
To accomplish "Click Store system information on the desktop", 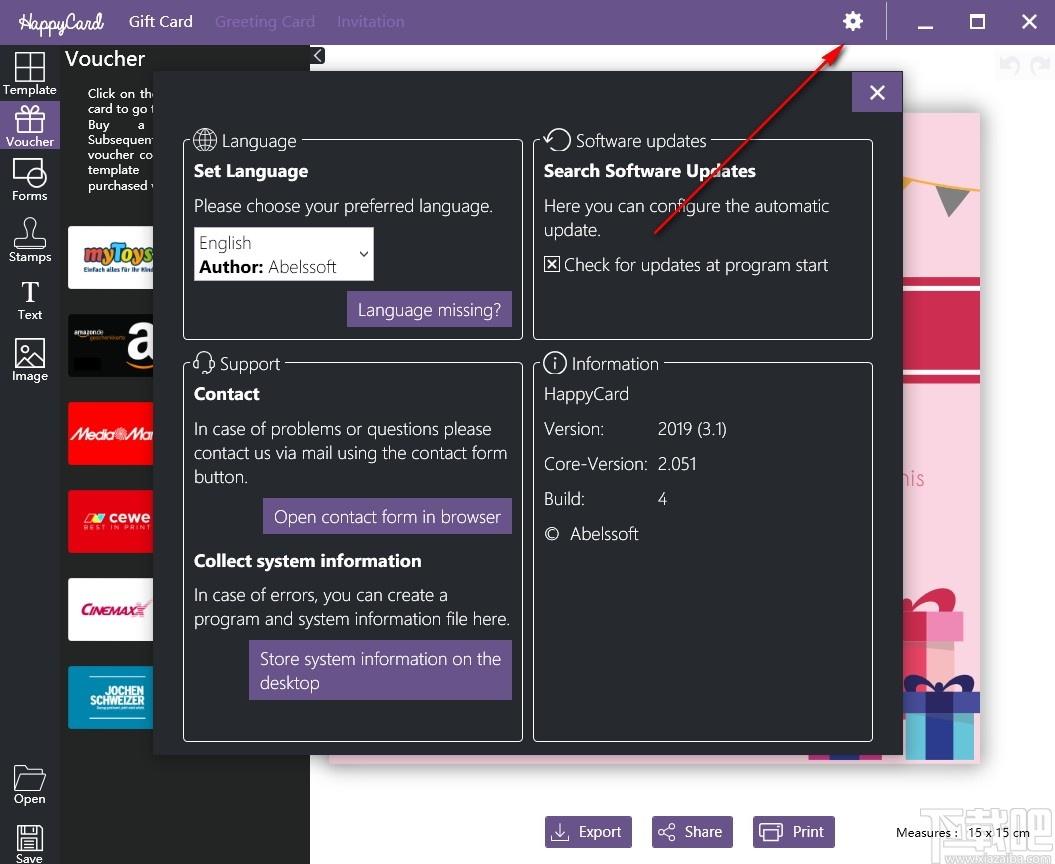I will point(380,670).
